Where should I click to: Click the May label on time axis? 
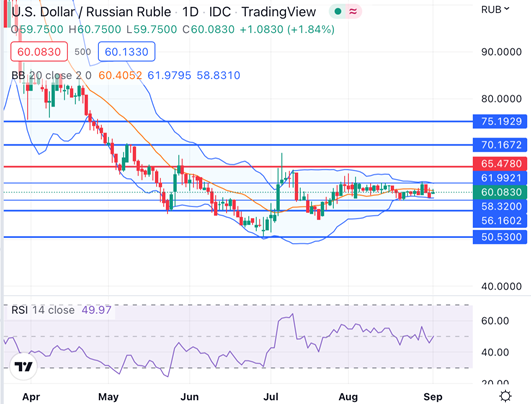click(x=108, y=397)
